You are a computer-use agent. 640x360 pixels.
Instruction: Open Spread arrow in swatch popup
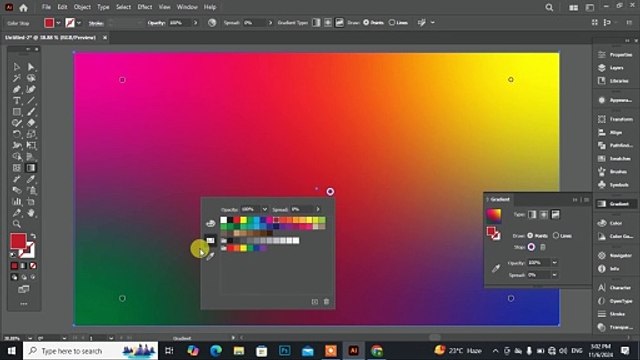tap(318, 209)
